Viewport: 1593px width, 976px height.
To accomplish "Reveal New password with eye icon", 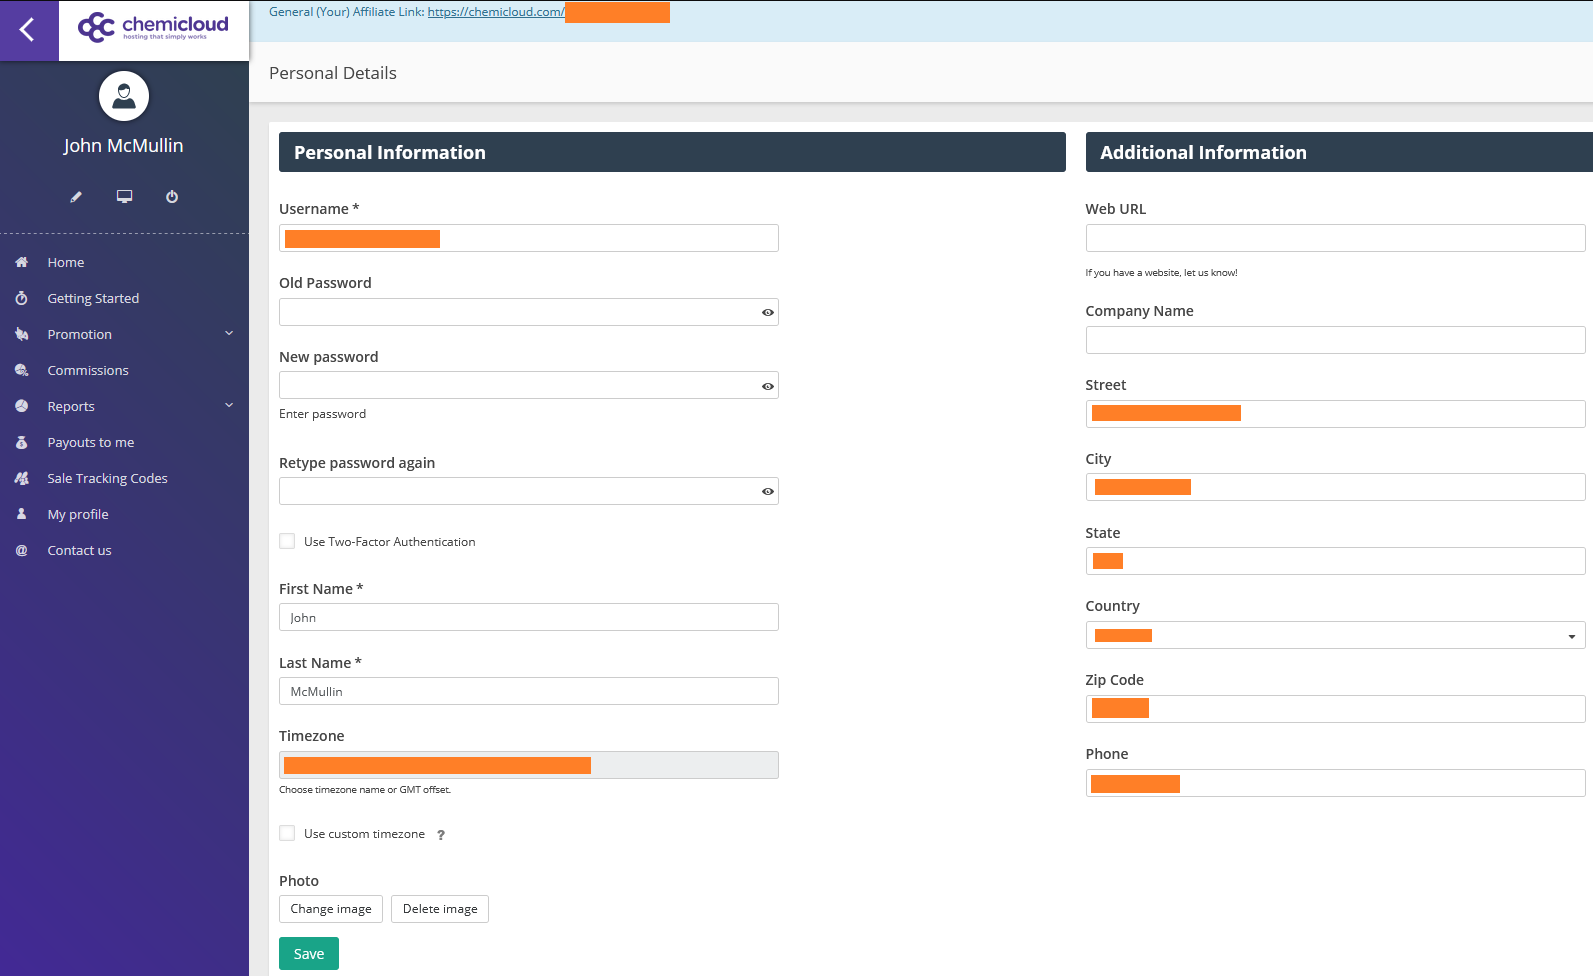I will coord(767,386).
